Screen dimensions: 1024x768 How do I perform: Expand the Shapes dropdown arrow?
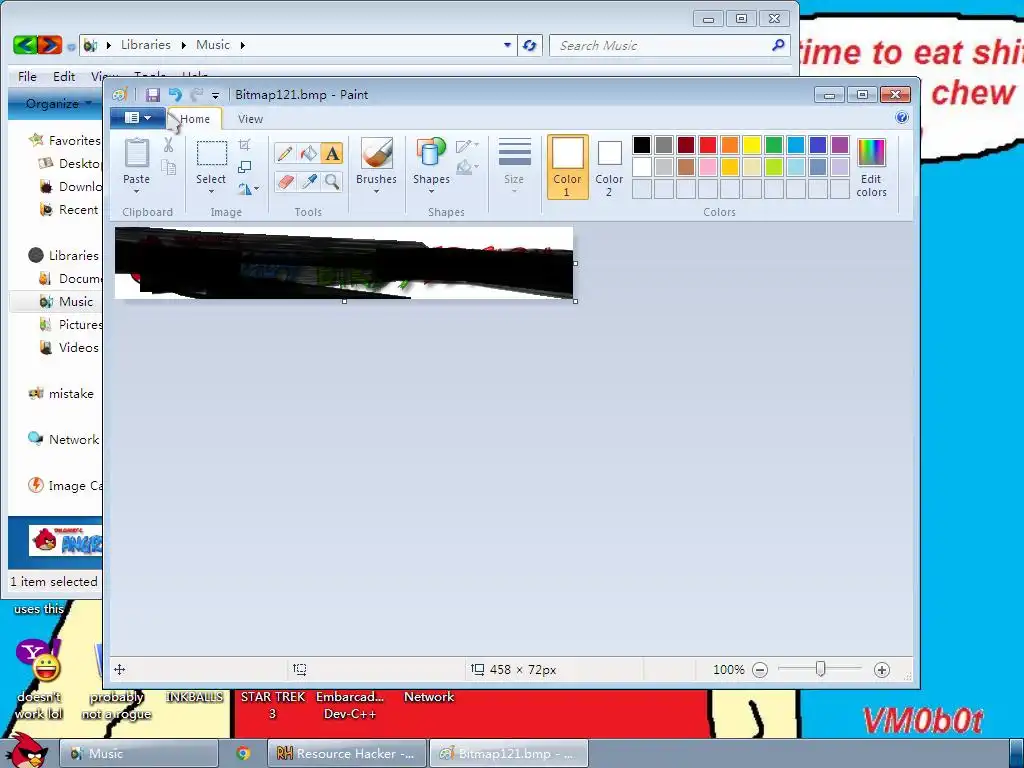431,191
